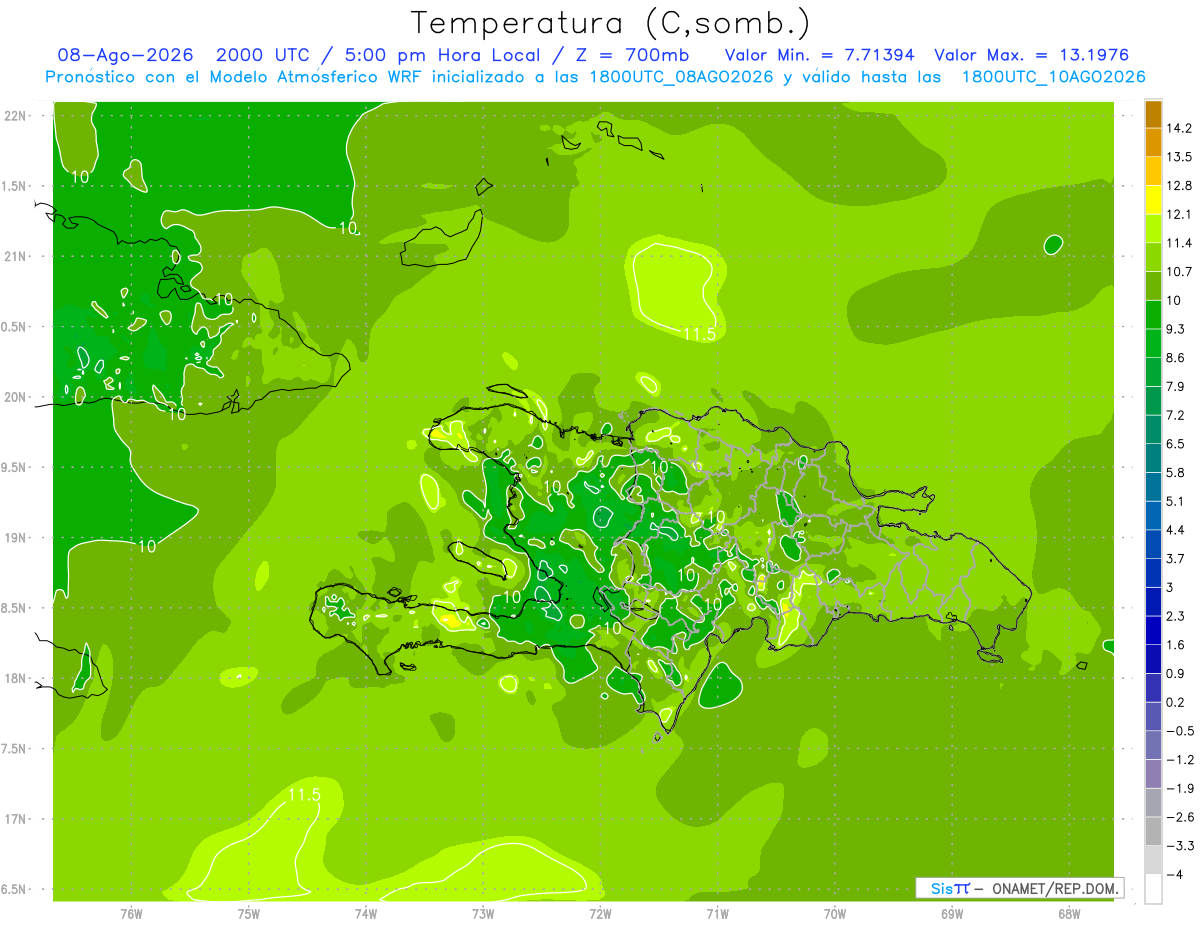Click the "5.1" colorbar label

coord(1177,501)
